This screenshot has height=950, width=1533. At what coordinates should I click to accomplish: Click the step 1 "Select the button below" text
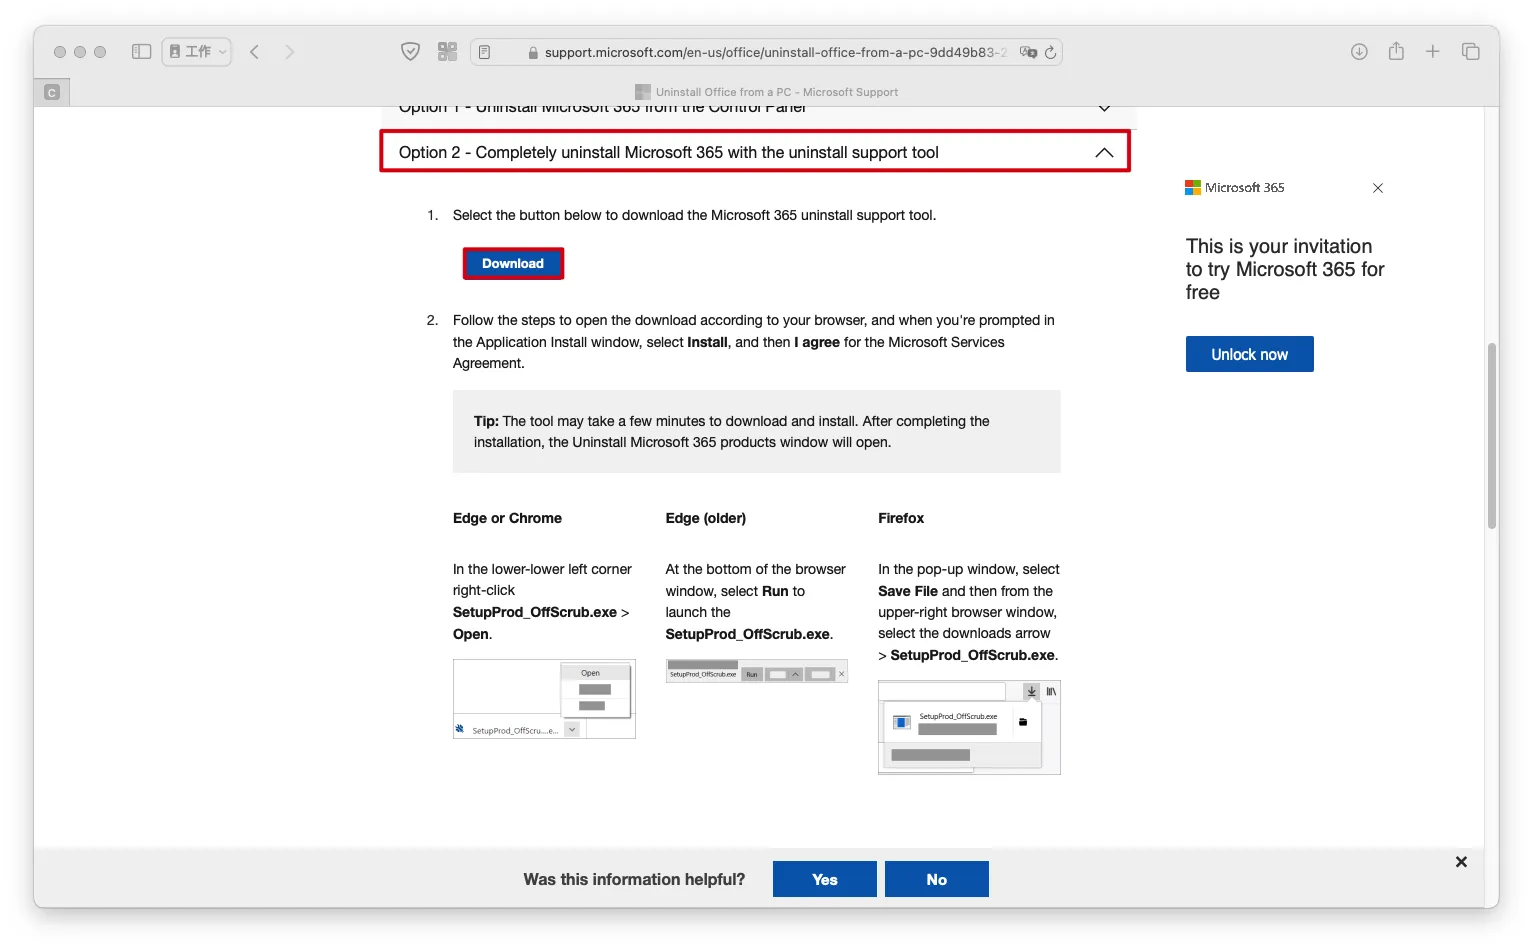click(694, 215)
